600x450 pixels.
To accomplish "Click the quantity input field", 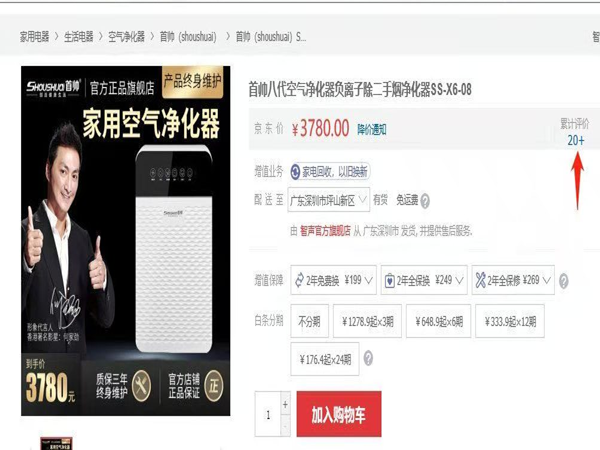I will coord(268,414).
